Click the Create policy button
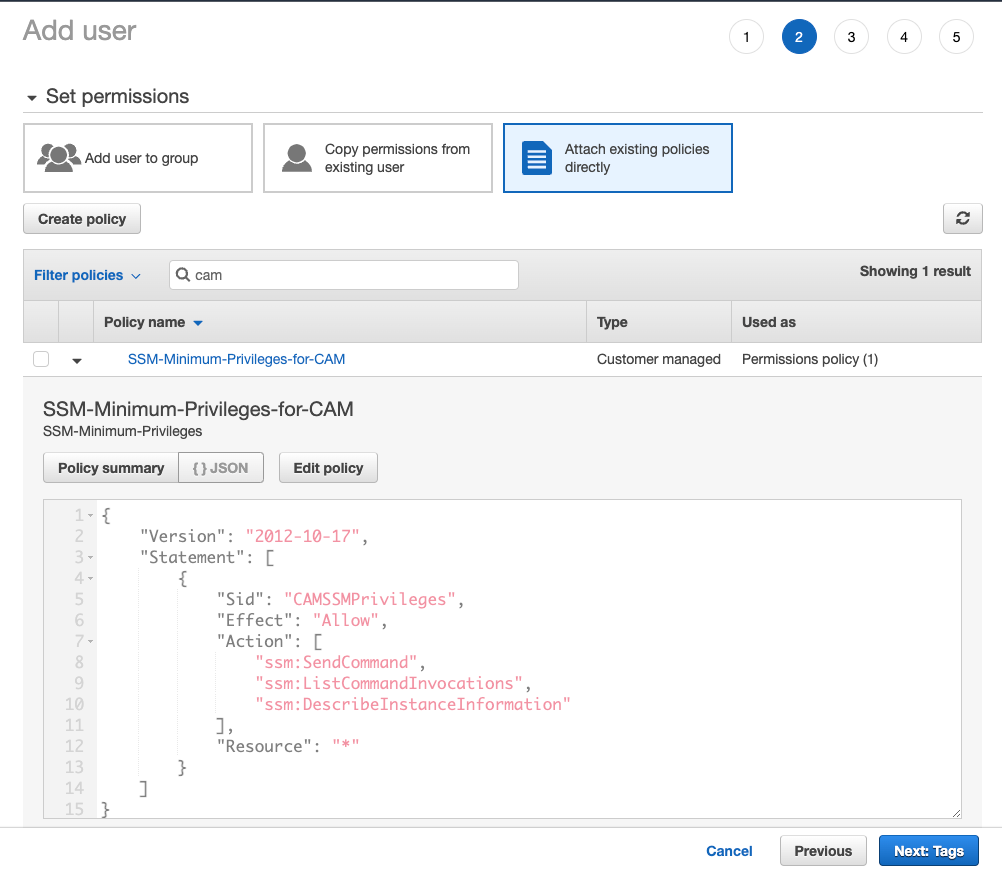The width and height of the screenshot is (1002, 871). point(81,218)
